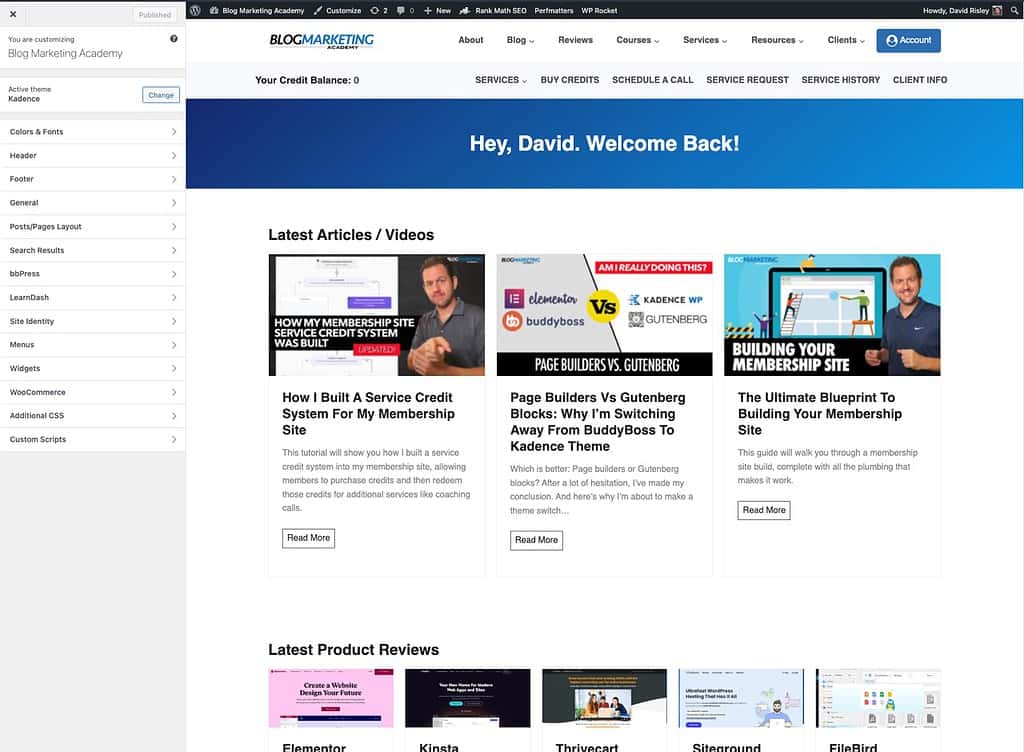Open Rank Math SEO menu
The image size is (1024, 752).
click(493, 10)
